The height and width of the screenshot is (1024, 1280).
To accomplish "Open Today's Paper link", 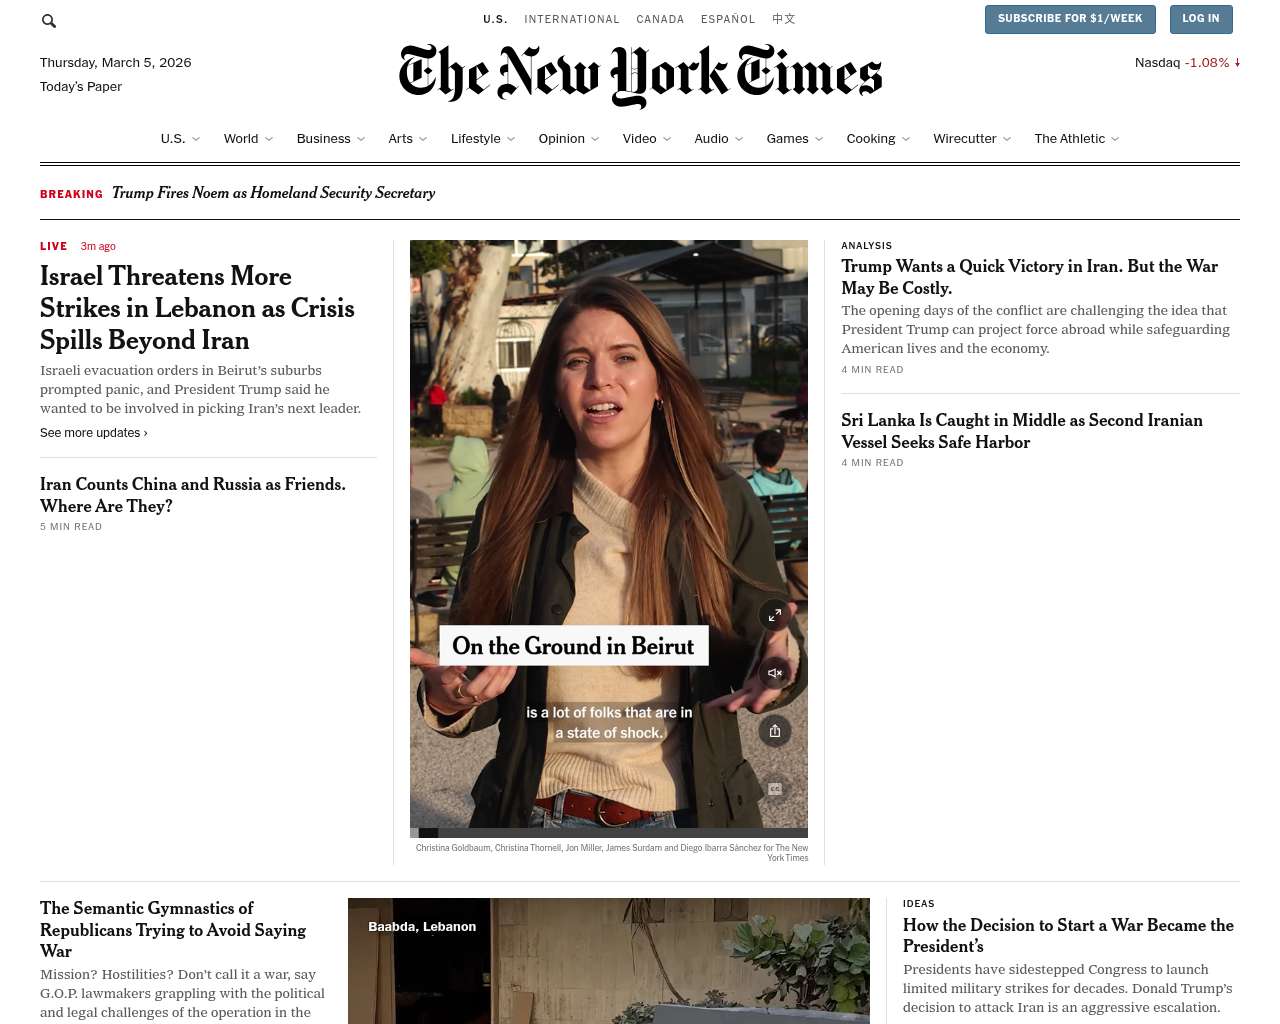I will [x=81, y=87].
